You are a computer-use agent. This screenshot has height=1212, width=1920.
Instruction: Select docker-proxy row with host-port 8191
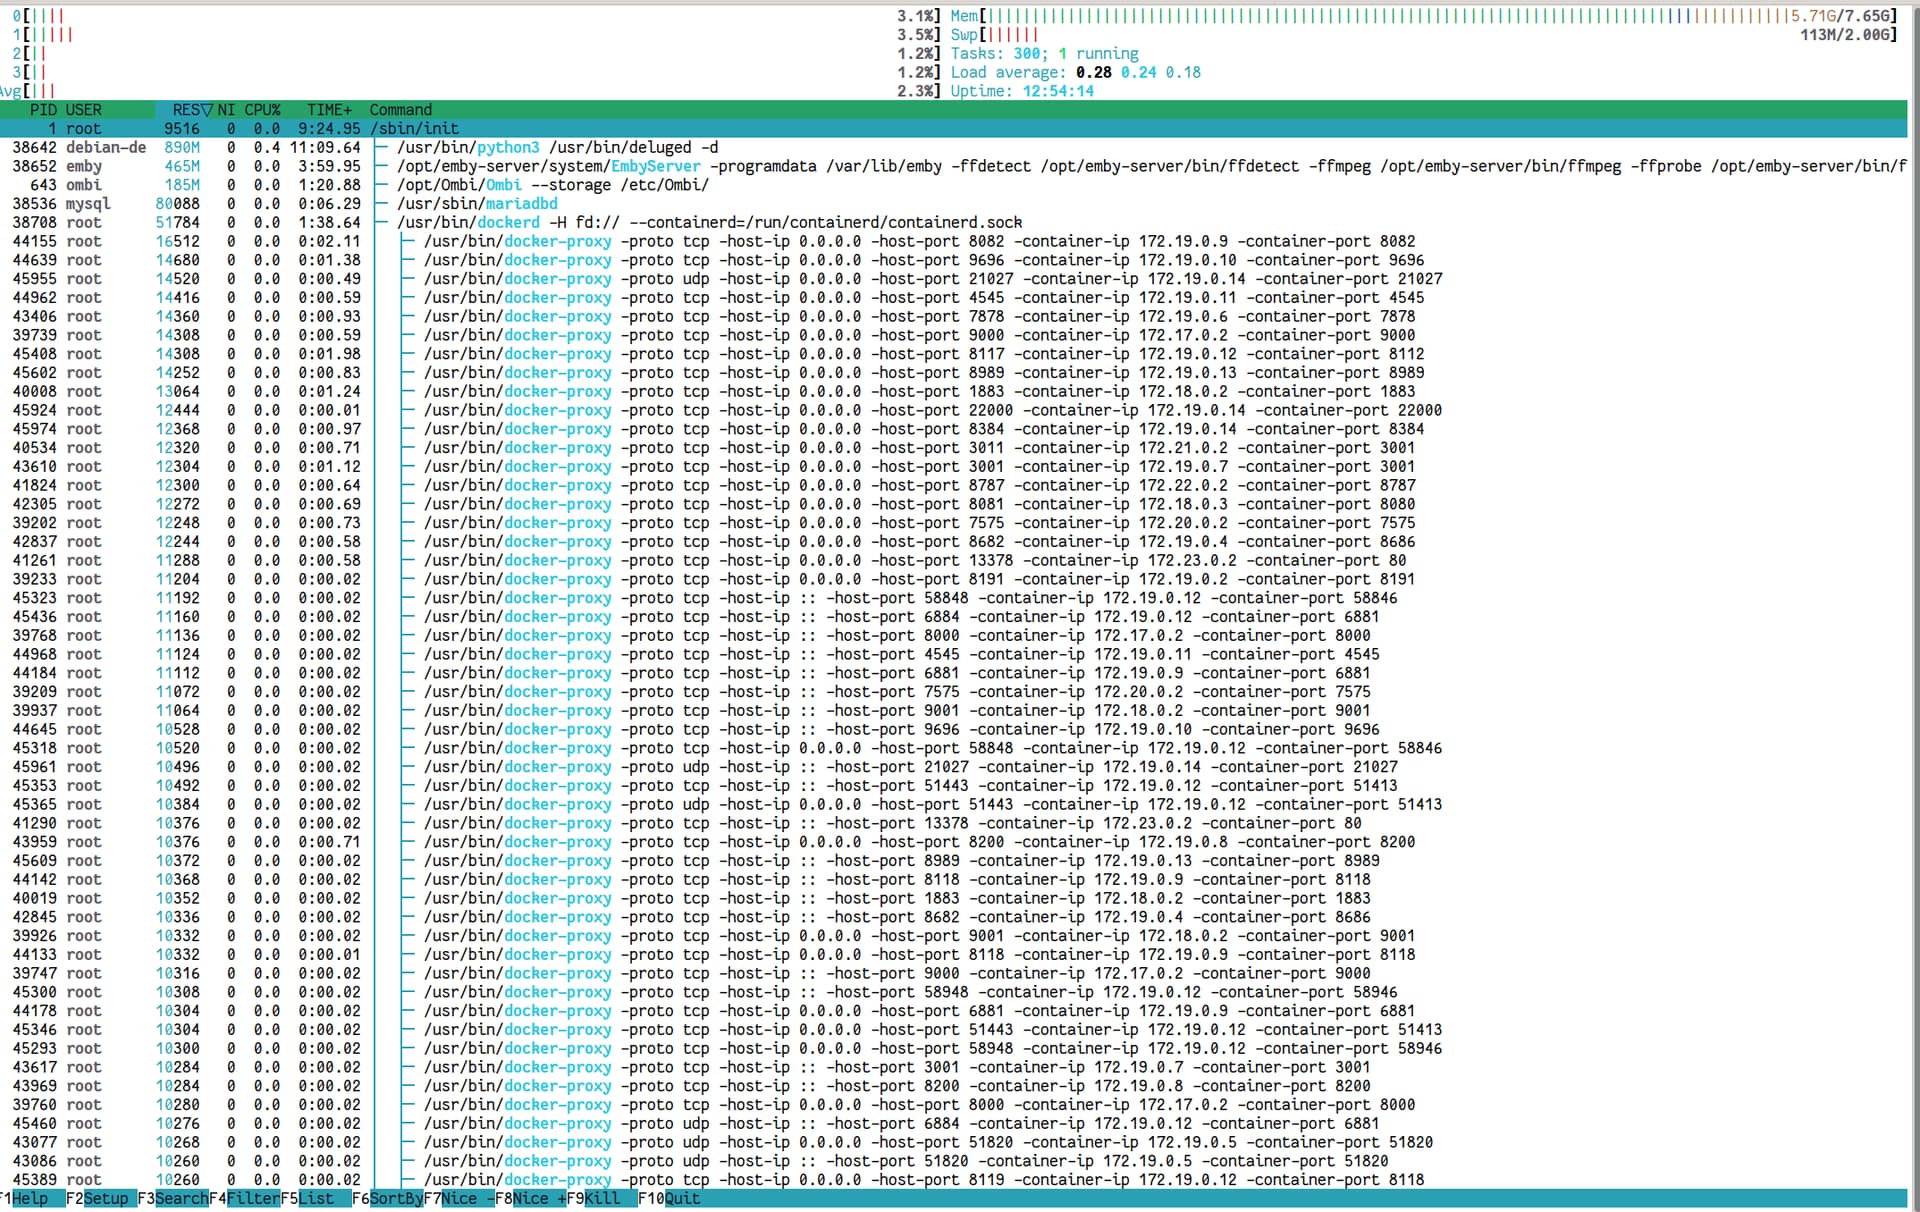(x=953, y=579)
